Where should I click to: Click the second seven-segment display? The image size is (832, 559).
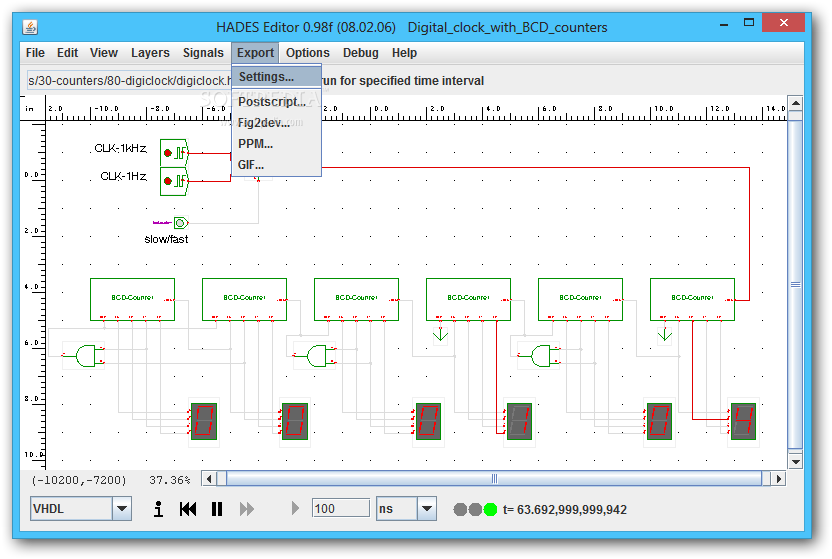point(294,422)
